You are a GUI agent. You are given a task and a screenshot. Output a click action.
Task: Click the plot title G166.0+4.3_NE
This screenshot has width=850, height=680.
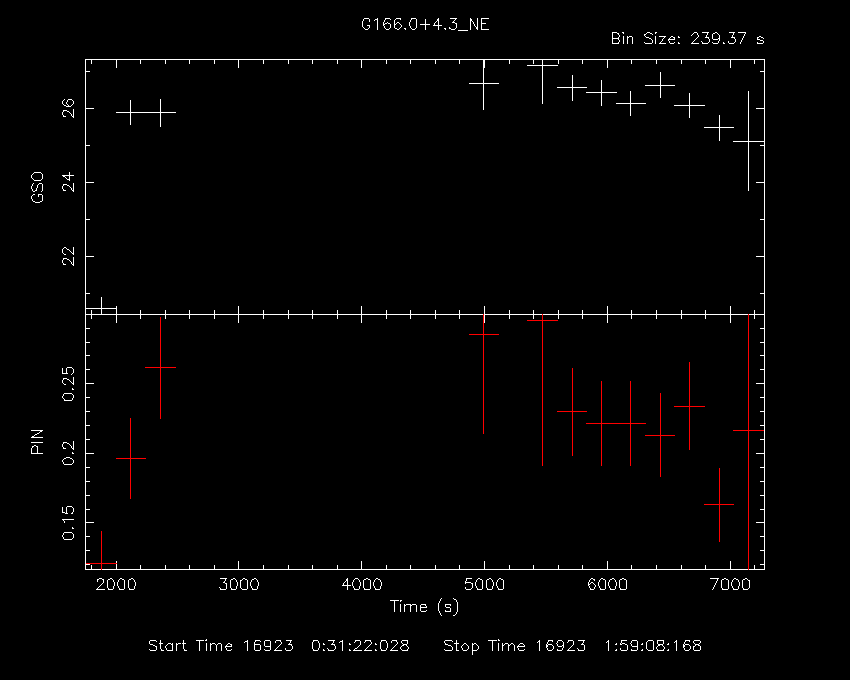[x=426, y=25]
